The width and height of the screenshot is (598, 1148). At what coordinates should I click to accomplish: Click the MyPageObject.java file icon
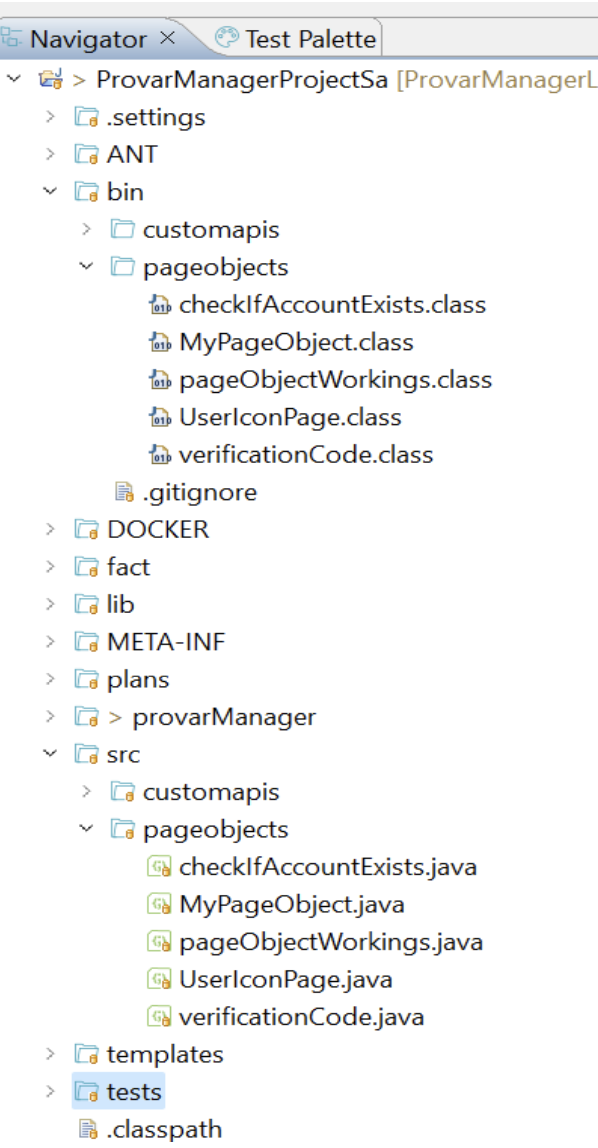click(159, 905)
